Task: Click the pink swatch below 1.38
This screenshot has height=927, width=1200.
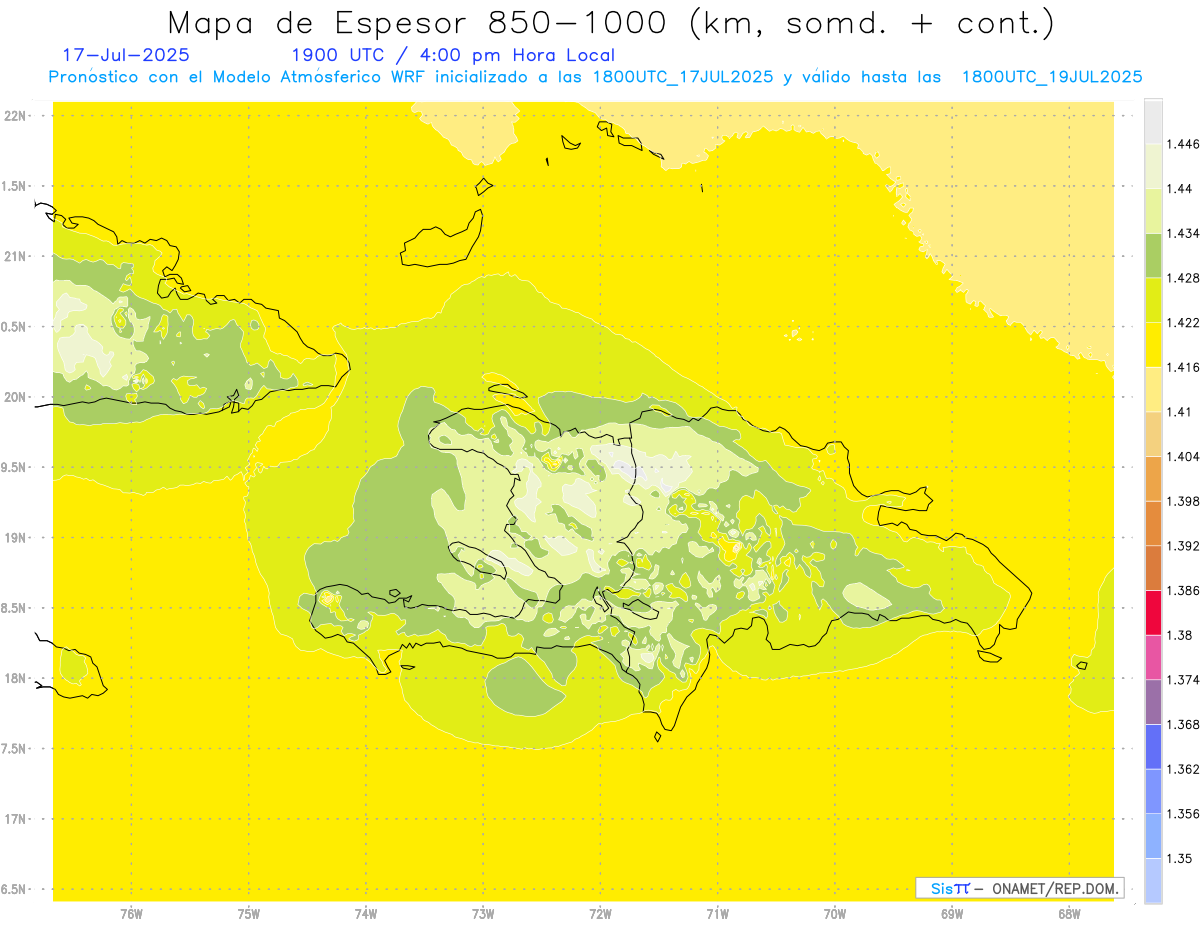Action: click(x=1153, y=657)
